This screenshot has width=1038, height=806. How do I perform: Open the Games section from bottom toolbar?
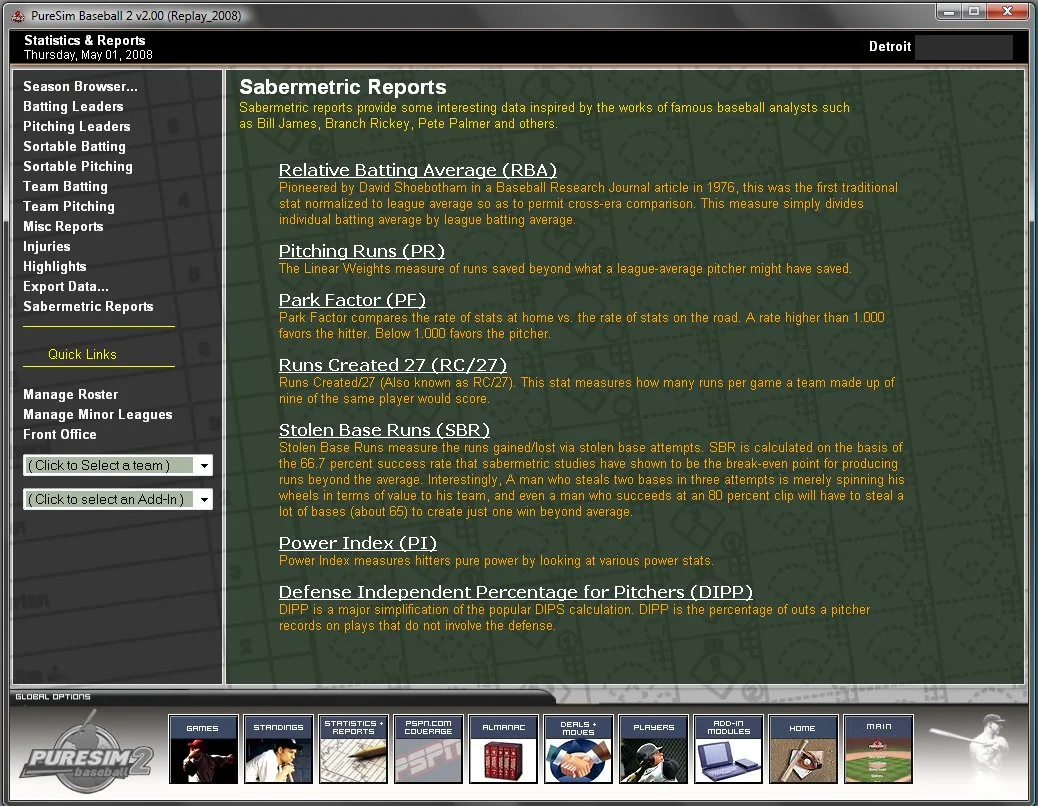(203, 748)
